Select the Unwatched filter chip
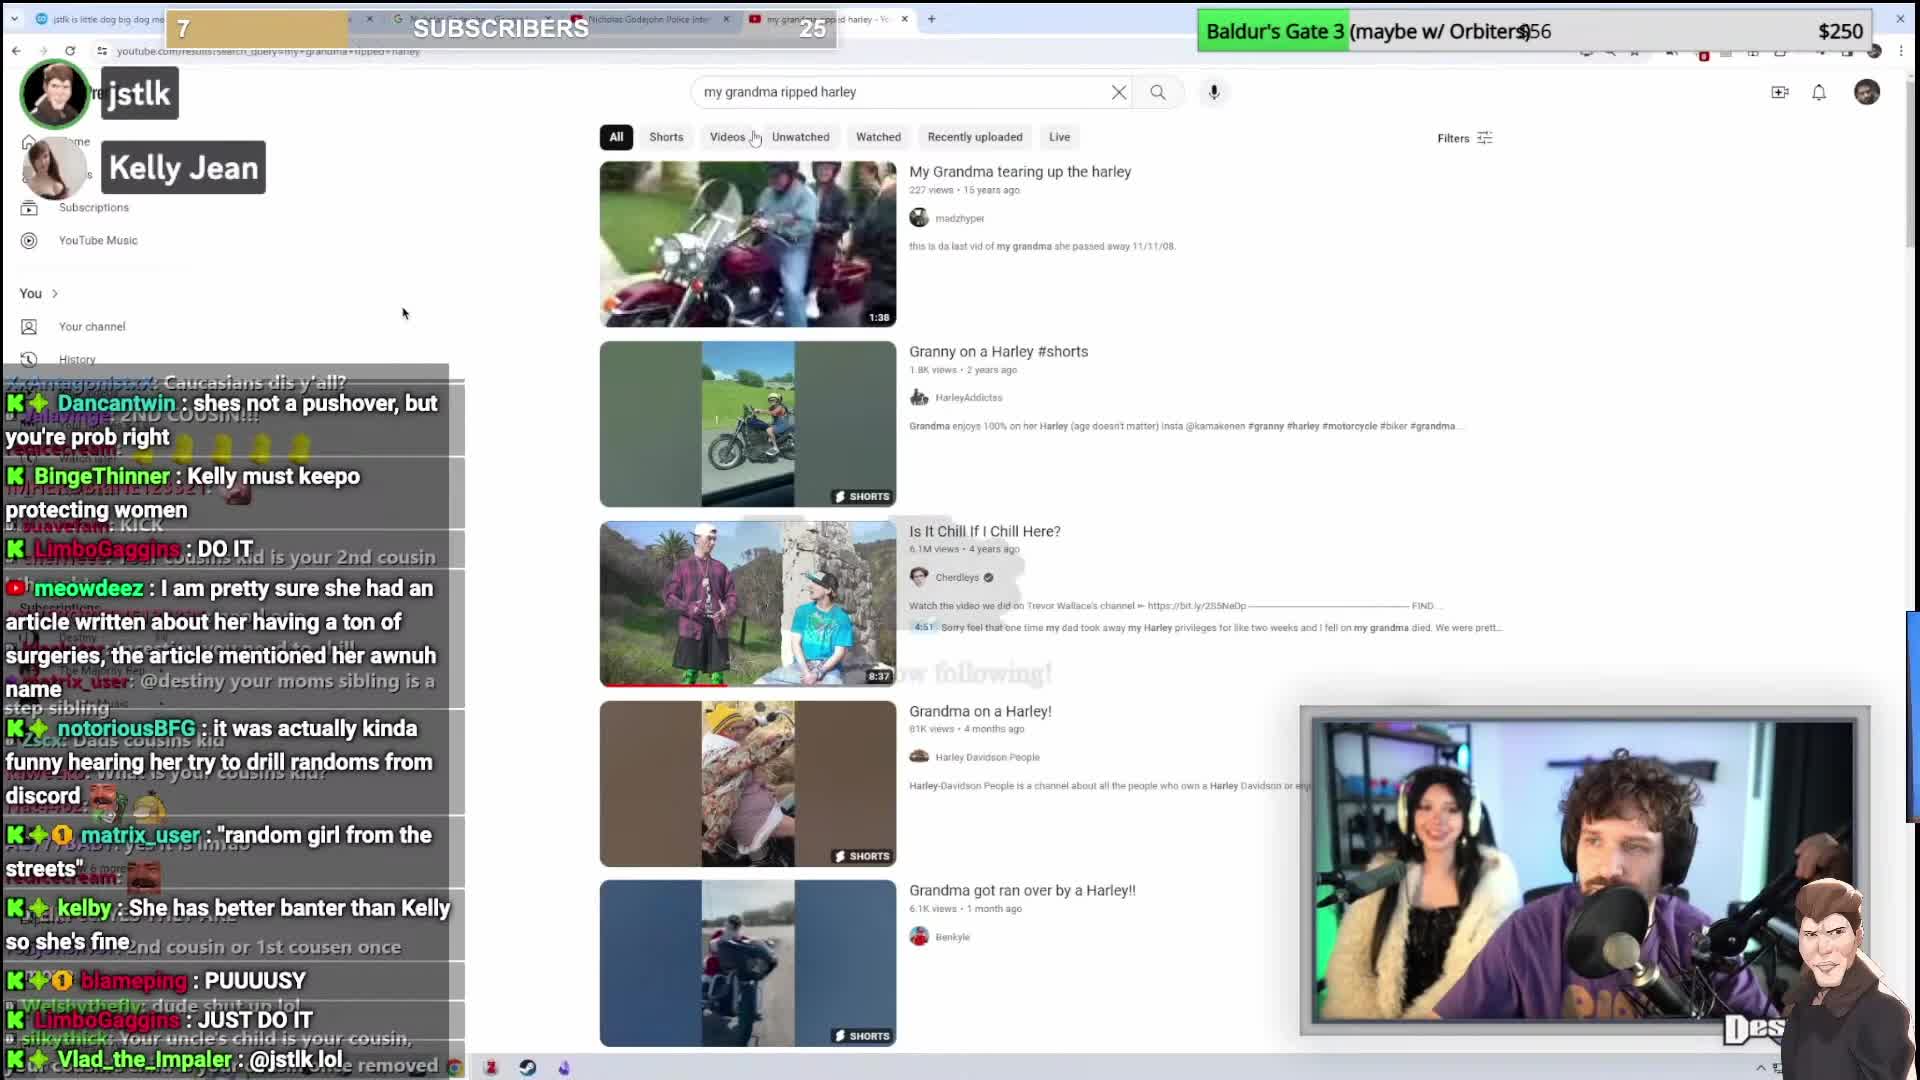The image size is (1920, 1080). click(800, 137)
